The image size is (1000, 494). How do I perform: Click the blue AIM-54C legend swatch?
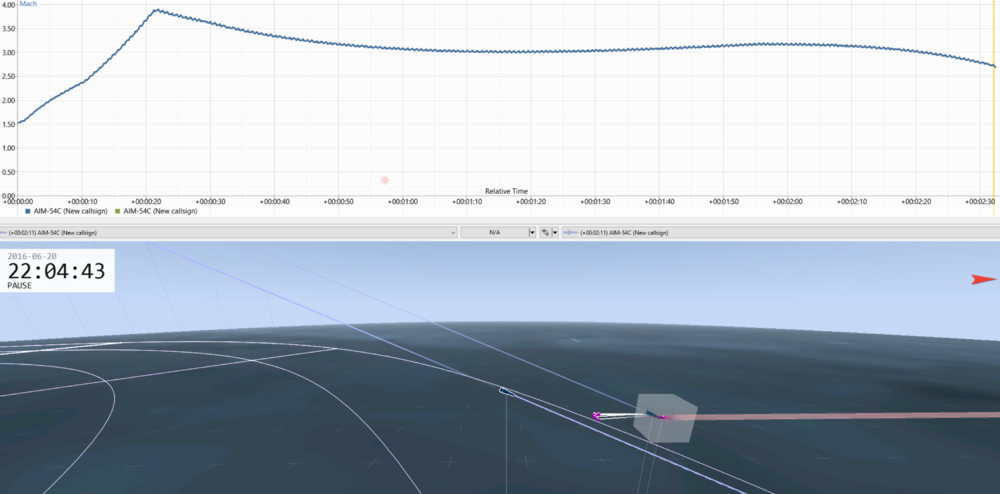(x=27, y=211)
